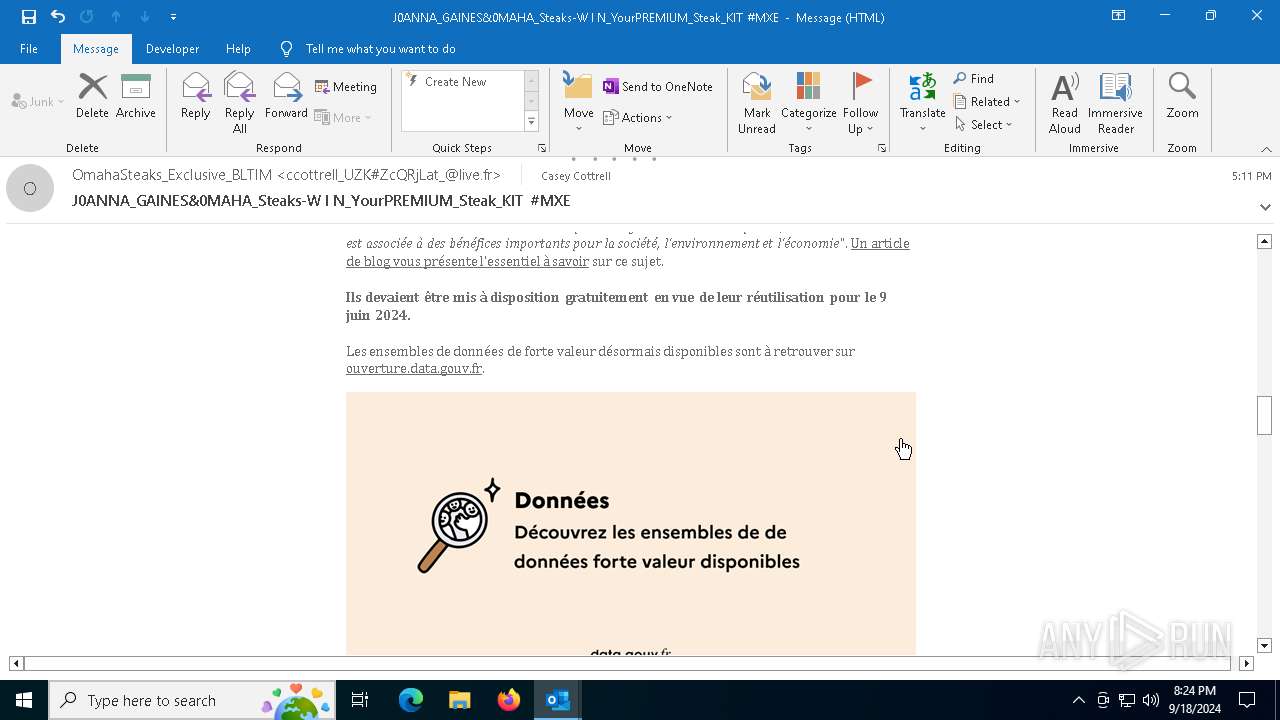The height and width of the screenshot is (720, 1280).
Task: Click the scroll down arrow of message
Action: (x=1264, y=646)
